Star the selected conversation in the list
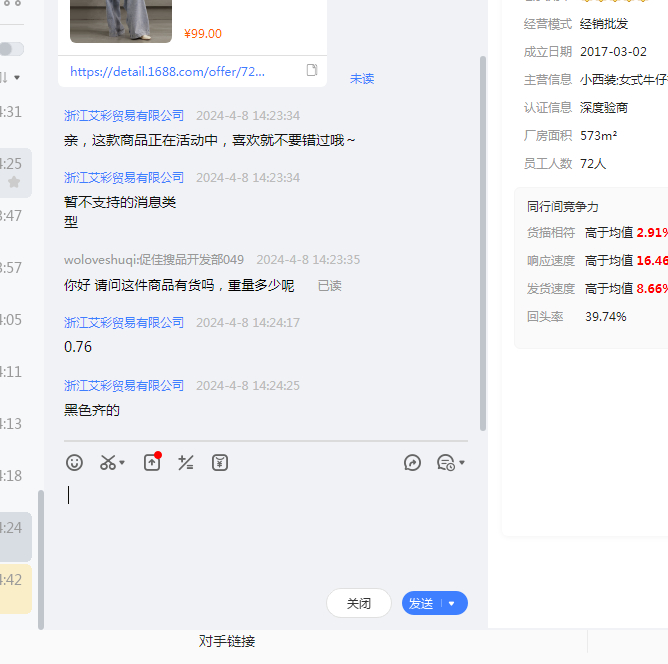This screenshot has height=664, width=668. [x=14, y=183]
